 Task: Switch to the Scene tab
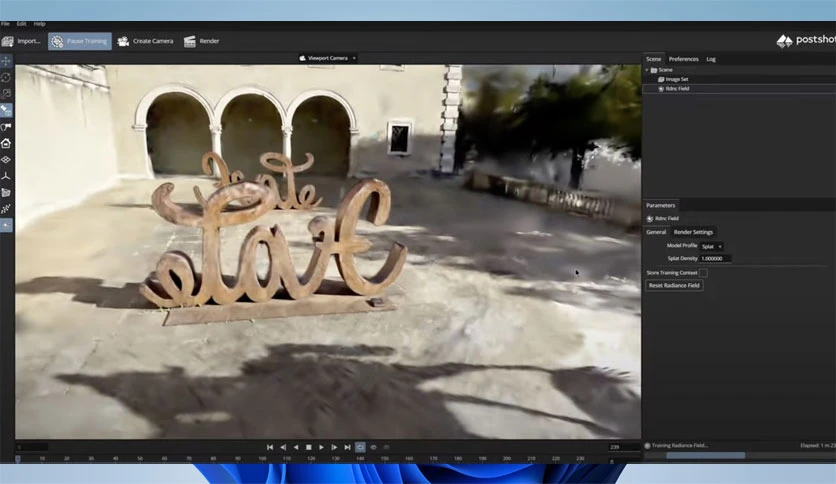point(653,59)
